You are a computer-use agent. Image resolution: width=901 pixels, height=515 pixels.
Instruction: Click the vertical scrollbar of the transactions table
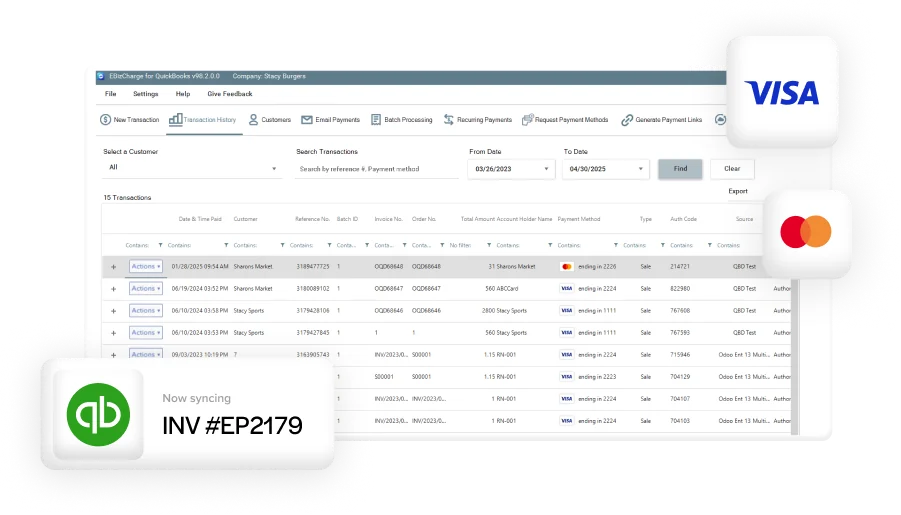[795, 356]
